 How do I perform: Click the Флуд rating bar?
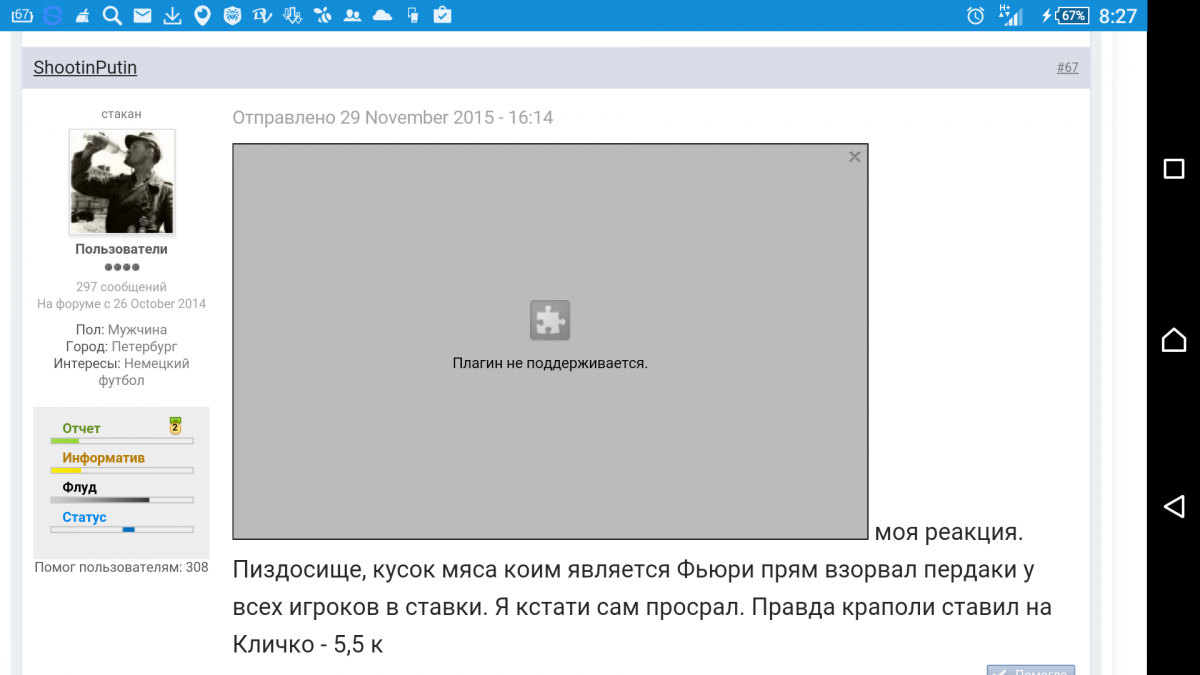[x=121, y=499]
